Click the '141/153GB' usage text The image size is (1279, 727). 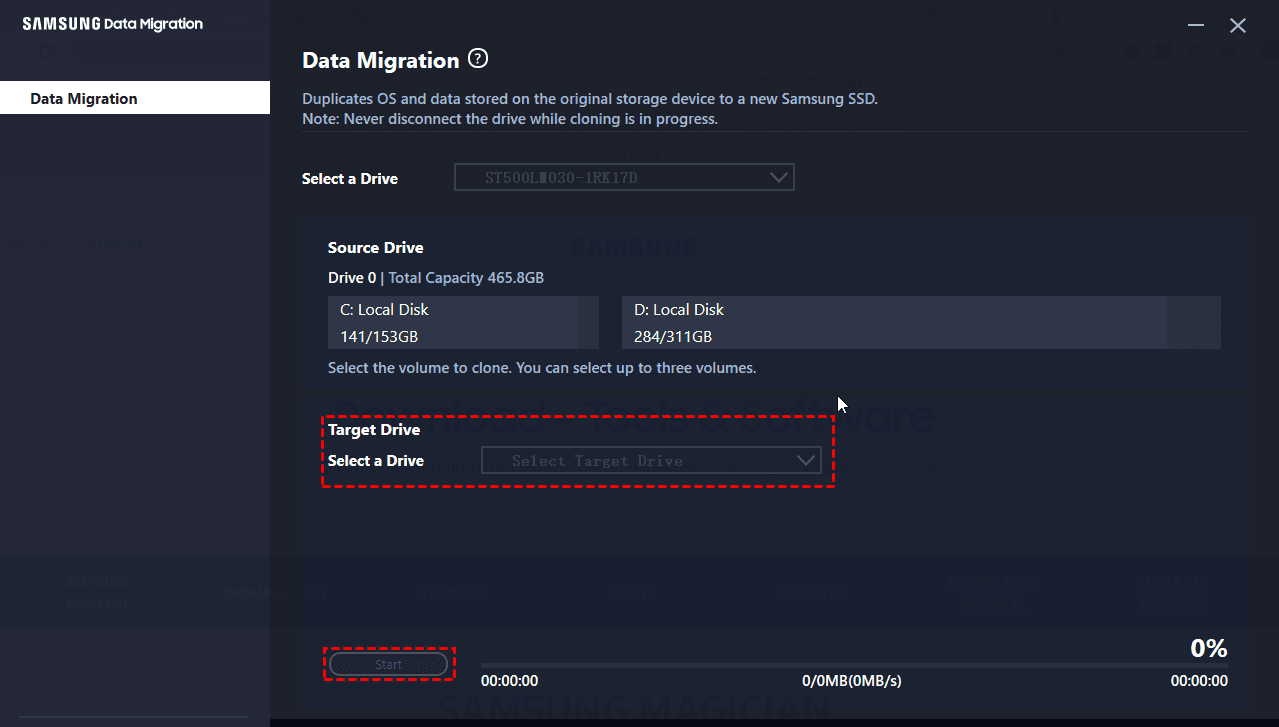point(379,337)
